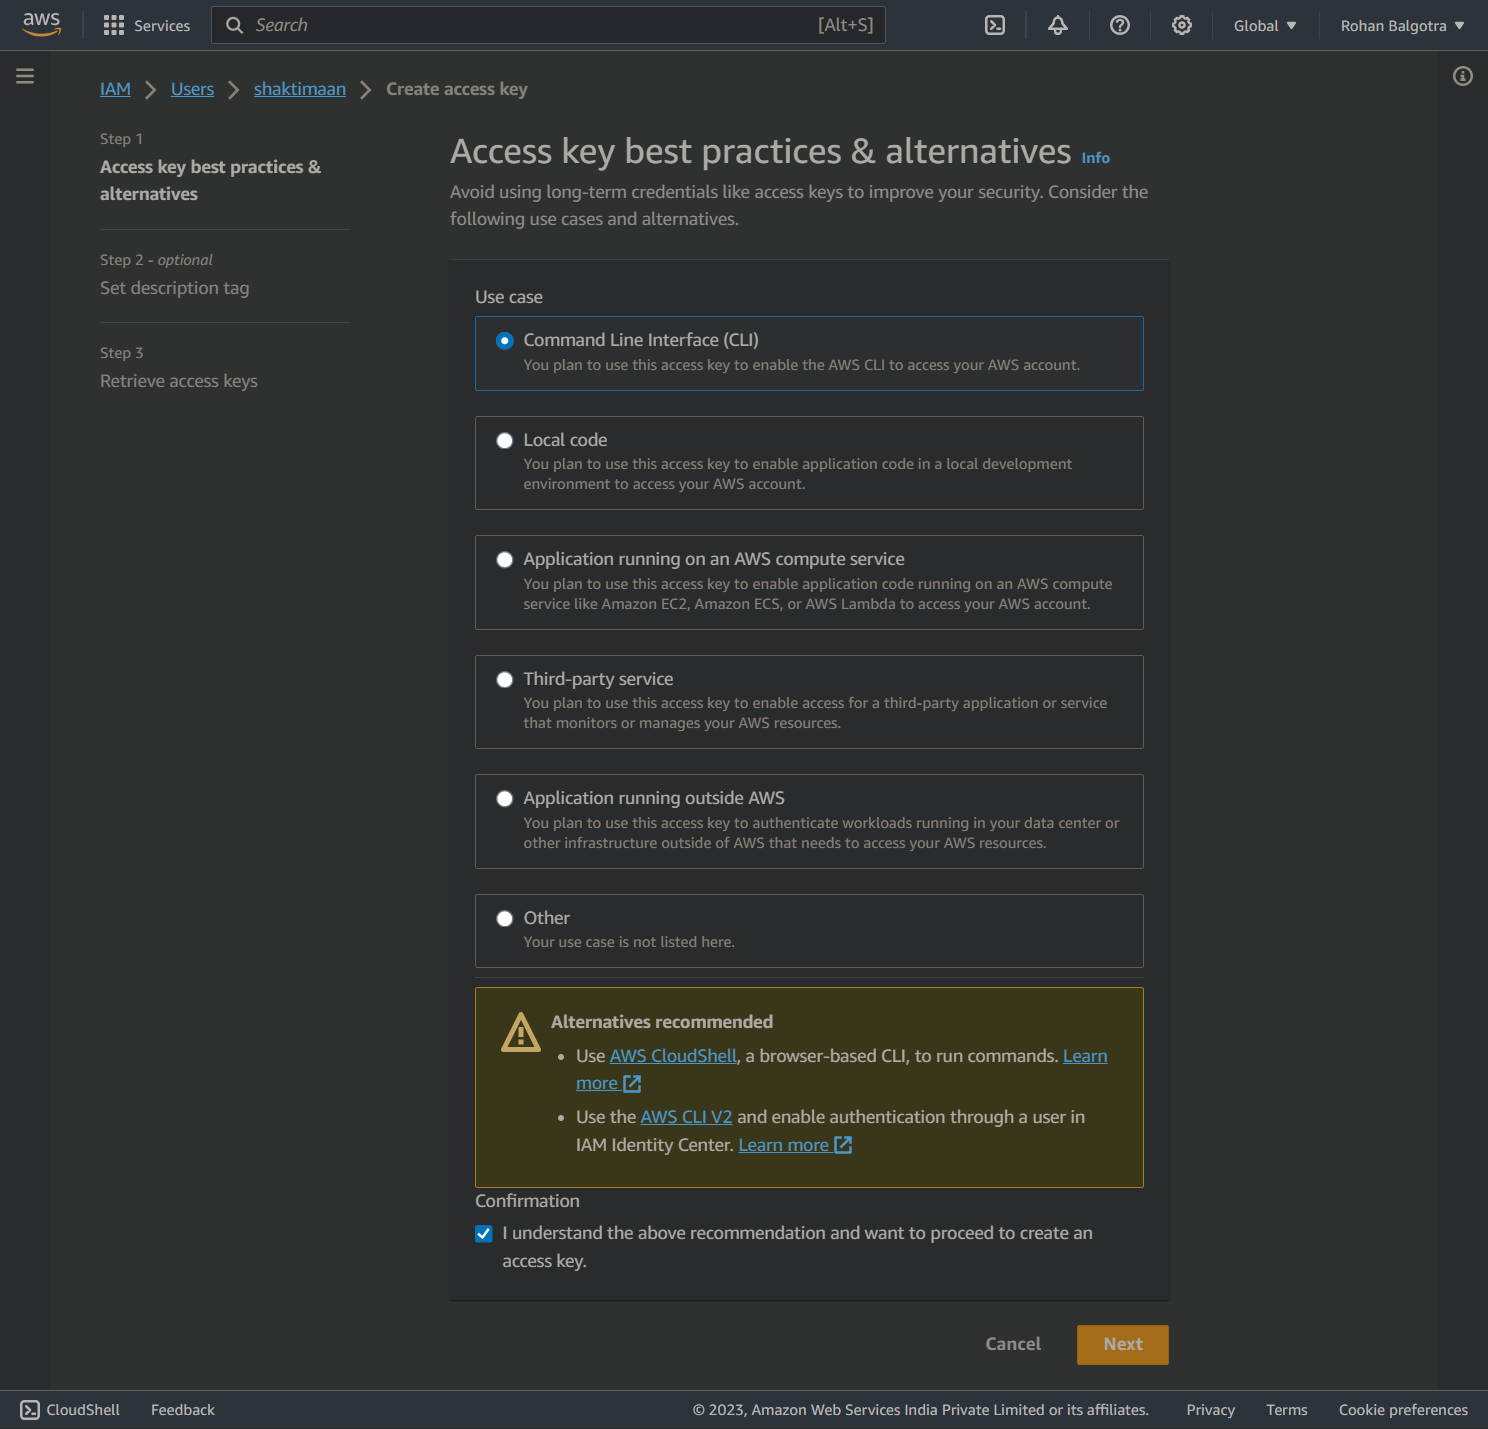1488x1429 pixels.
Task: Expand the Rohan Balgotra account menu
Action: pyautogui.click(x=1402, y=25)
